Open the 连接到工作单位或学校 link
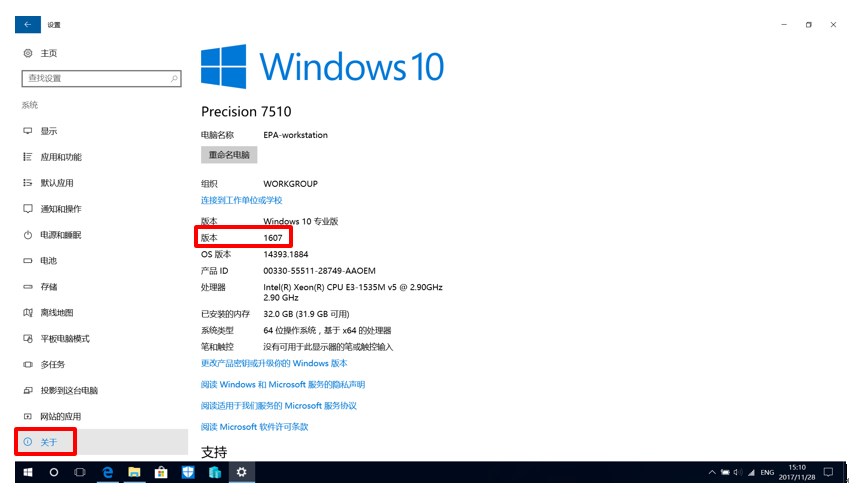This screenshot has width=849, height=483. tap(241, 200)
